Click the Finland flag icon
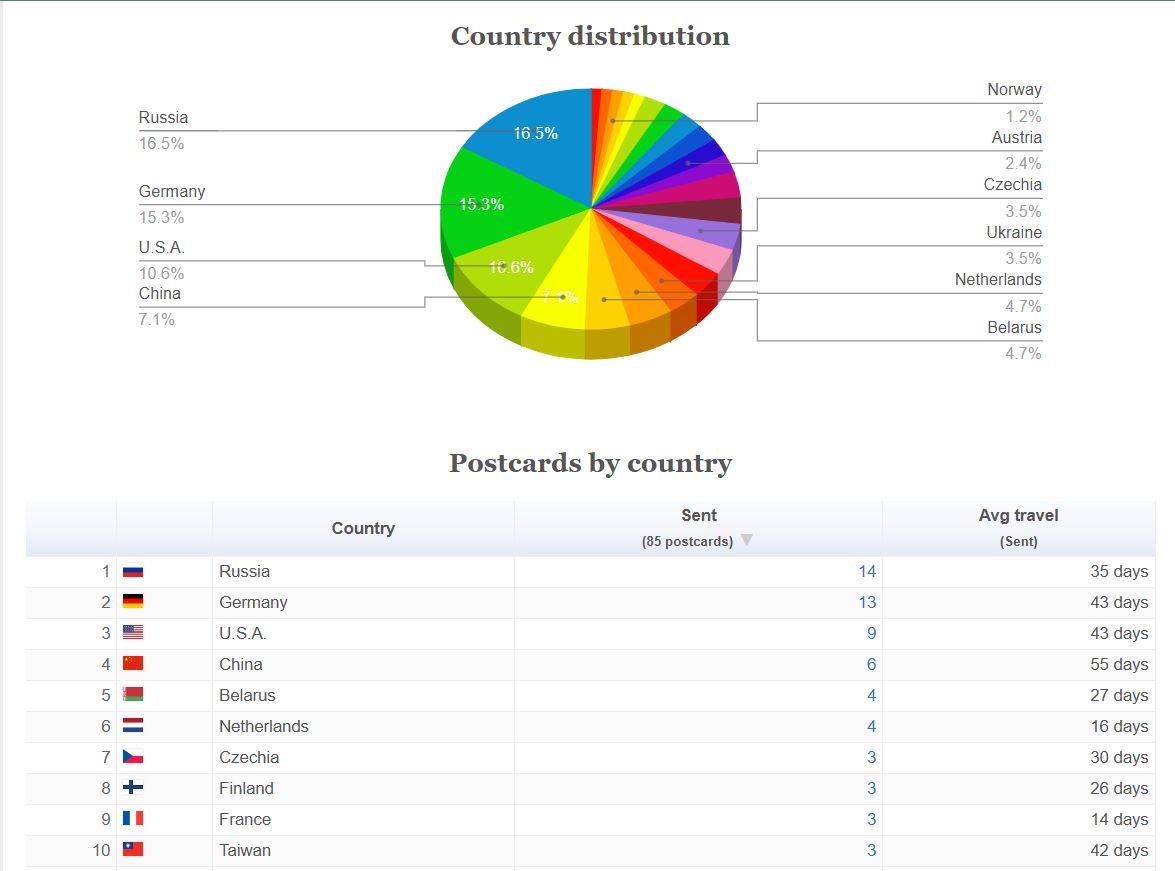 point(133,789)
